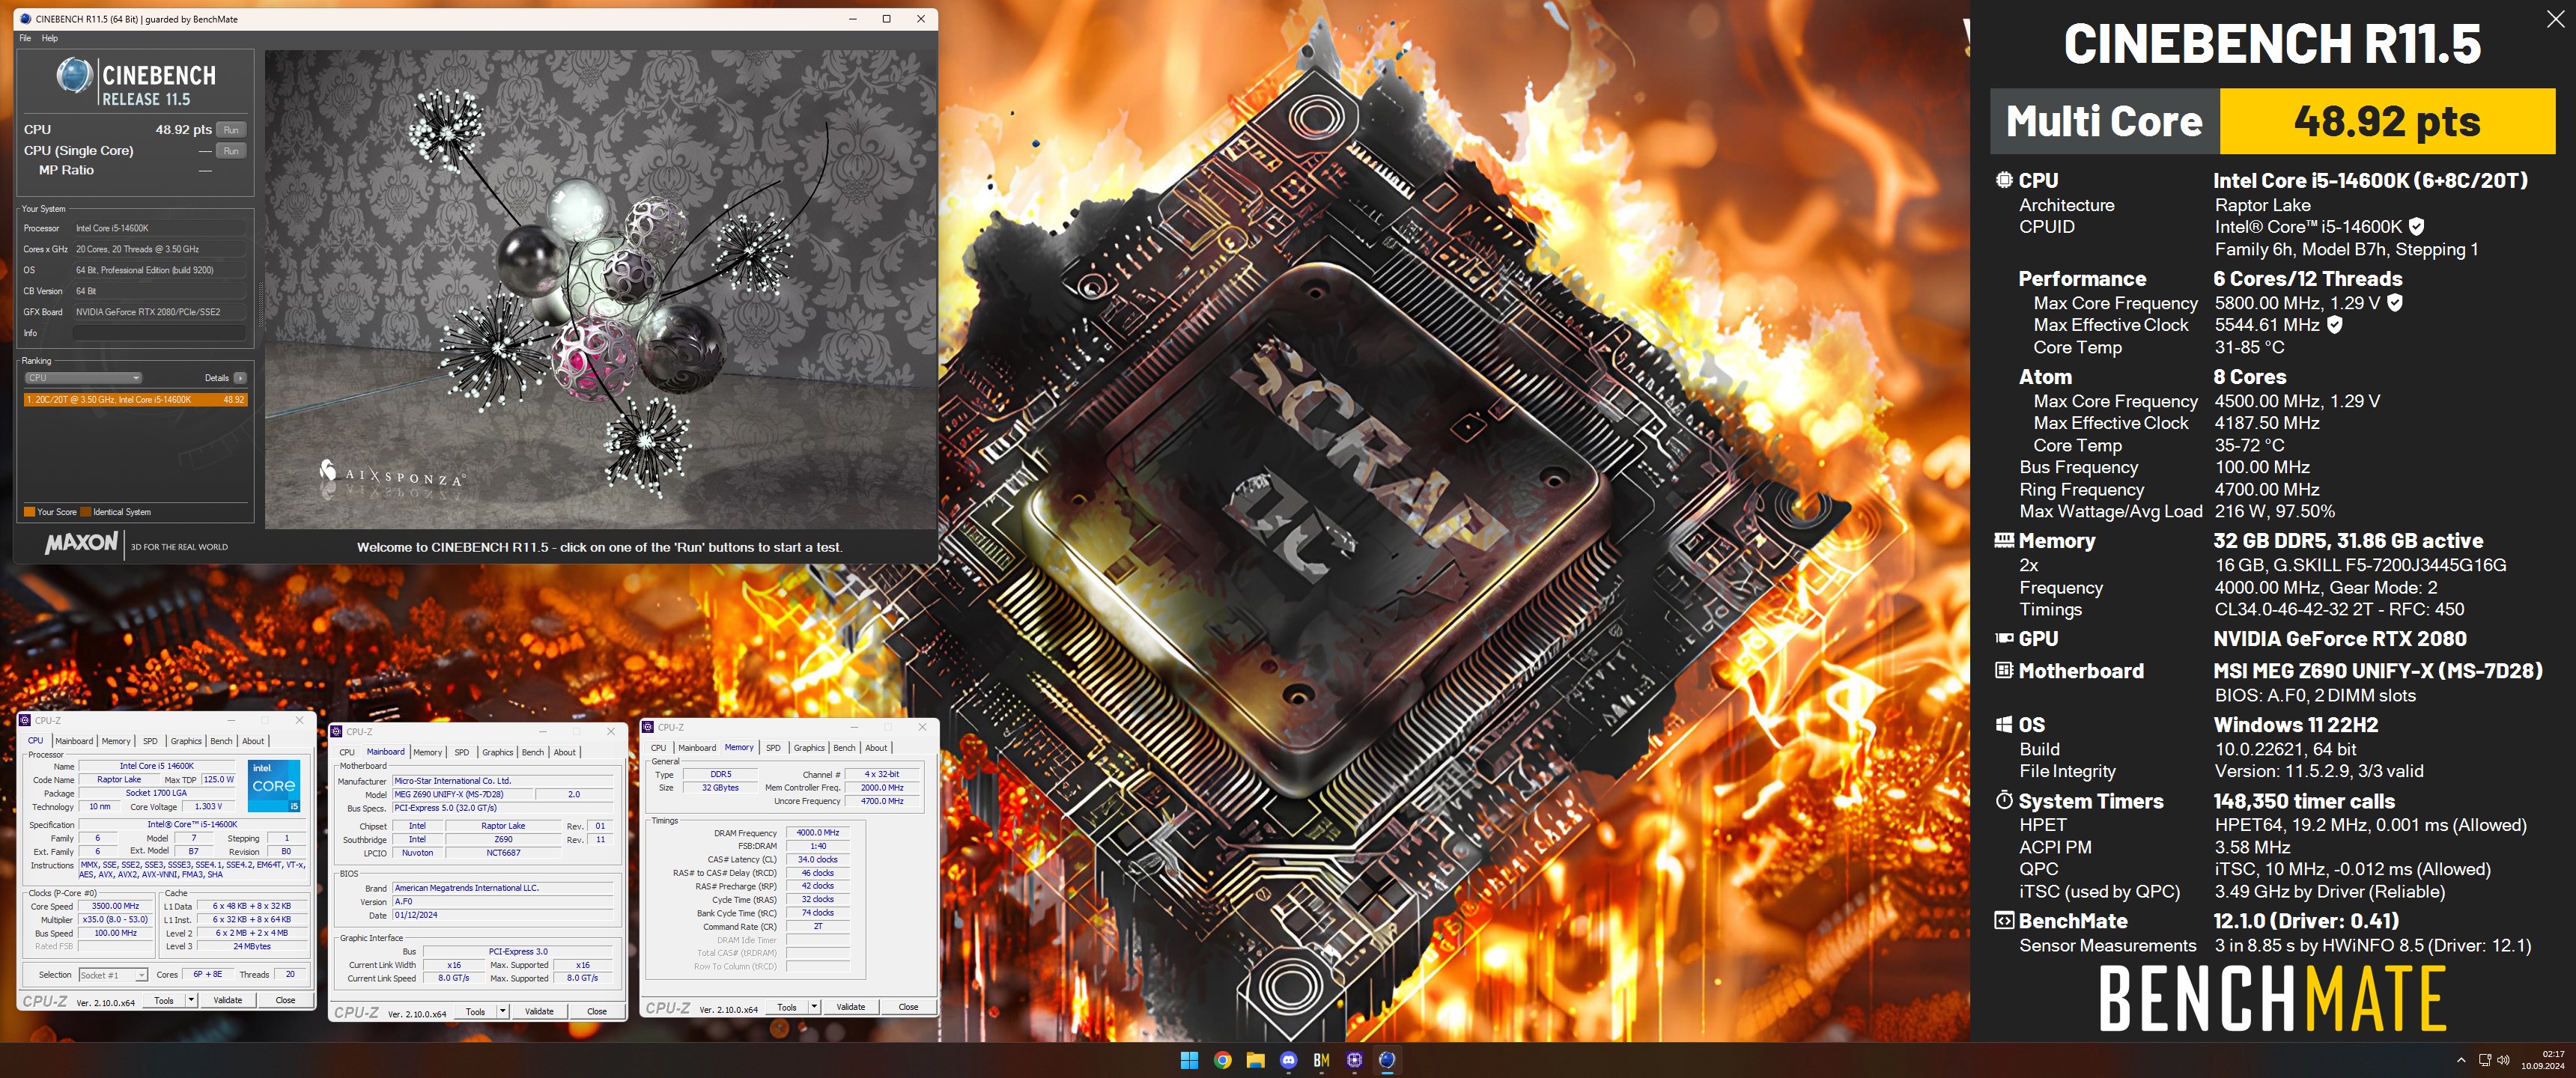The height and width of the screenshot is (1078, 2576).
Task: Launch Google Chrome from the taskbar
Action: pos(1222,1060)
